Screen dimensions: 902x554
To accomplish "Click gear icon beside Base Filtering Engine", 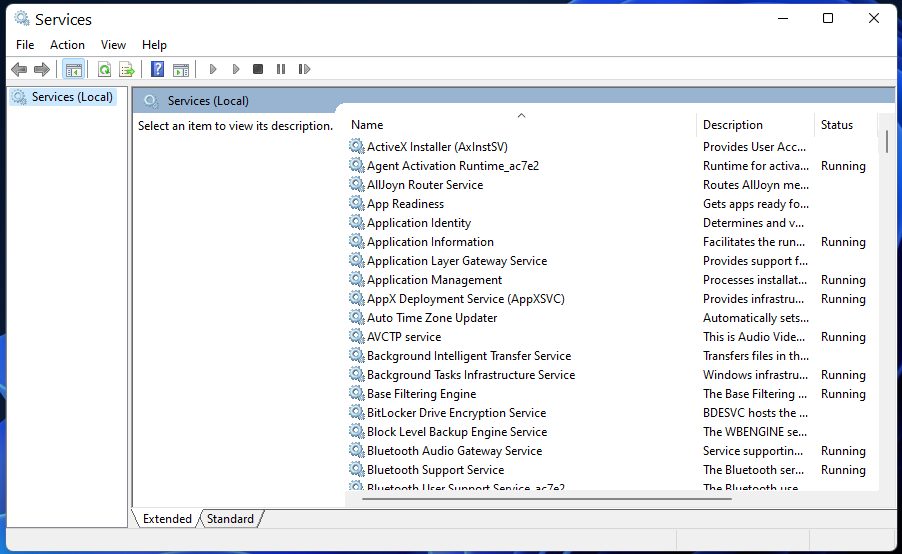I will click(x=357, y=393).
